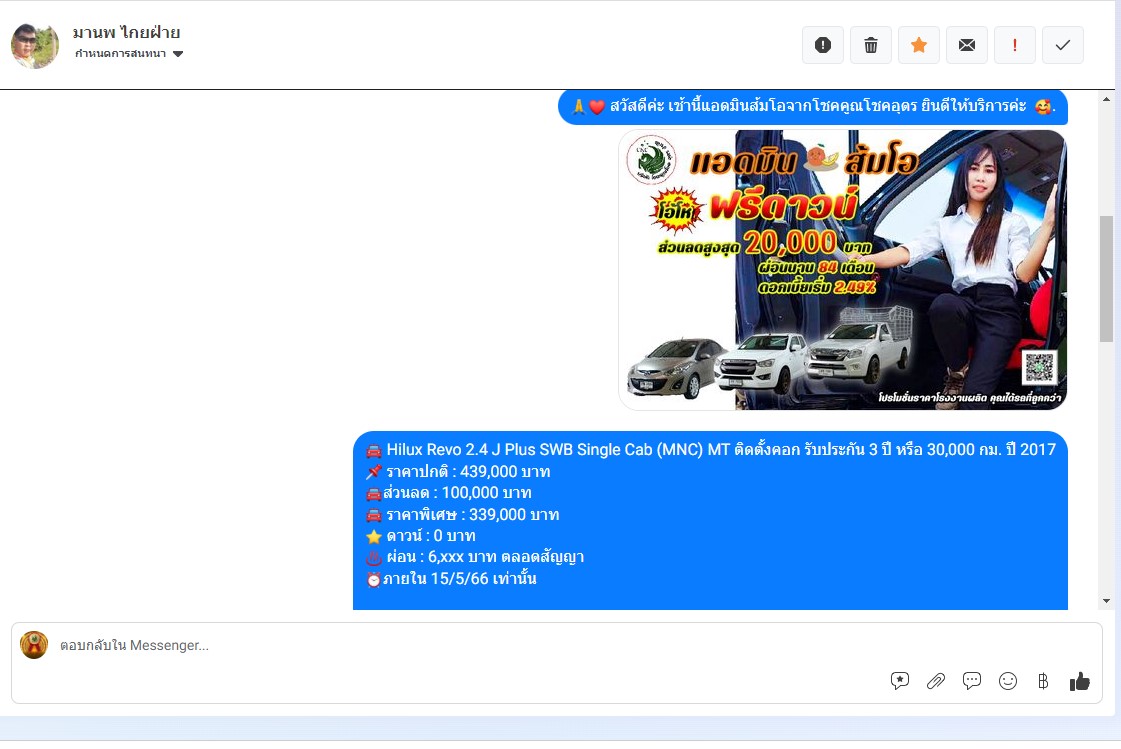Click the greeting message bubble สวัสดีค่ะ
The image size is (1121, 749).
pyautogui.click(x=813, y=106)
